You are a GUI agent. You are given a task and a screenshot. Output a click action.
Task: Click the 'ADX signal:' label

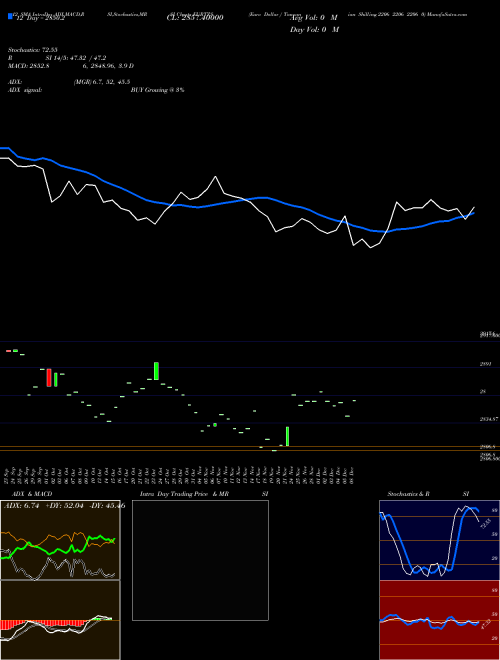coord(25,90)
